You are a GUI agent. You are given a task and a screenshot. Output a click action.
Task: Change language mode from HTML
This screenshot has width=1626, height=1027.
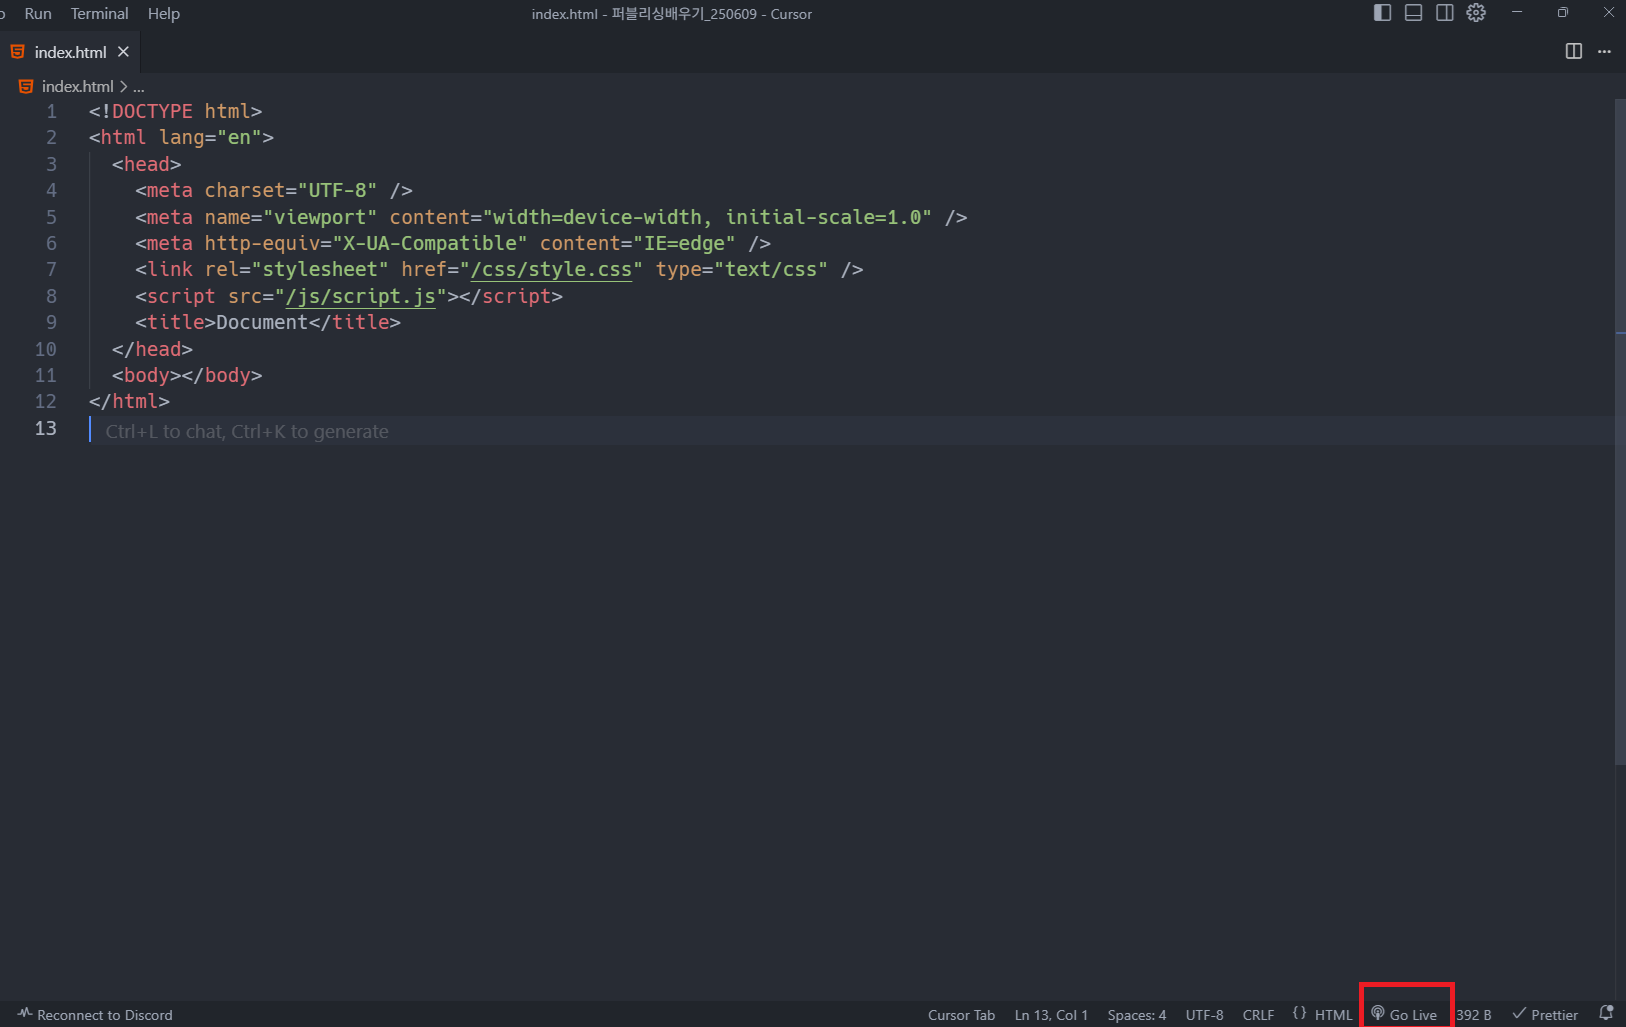pyautogui.click(x=1333, y=1015)
